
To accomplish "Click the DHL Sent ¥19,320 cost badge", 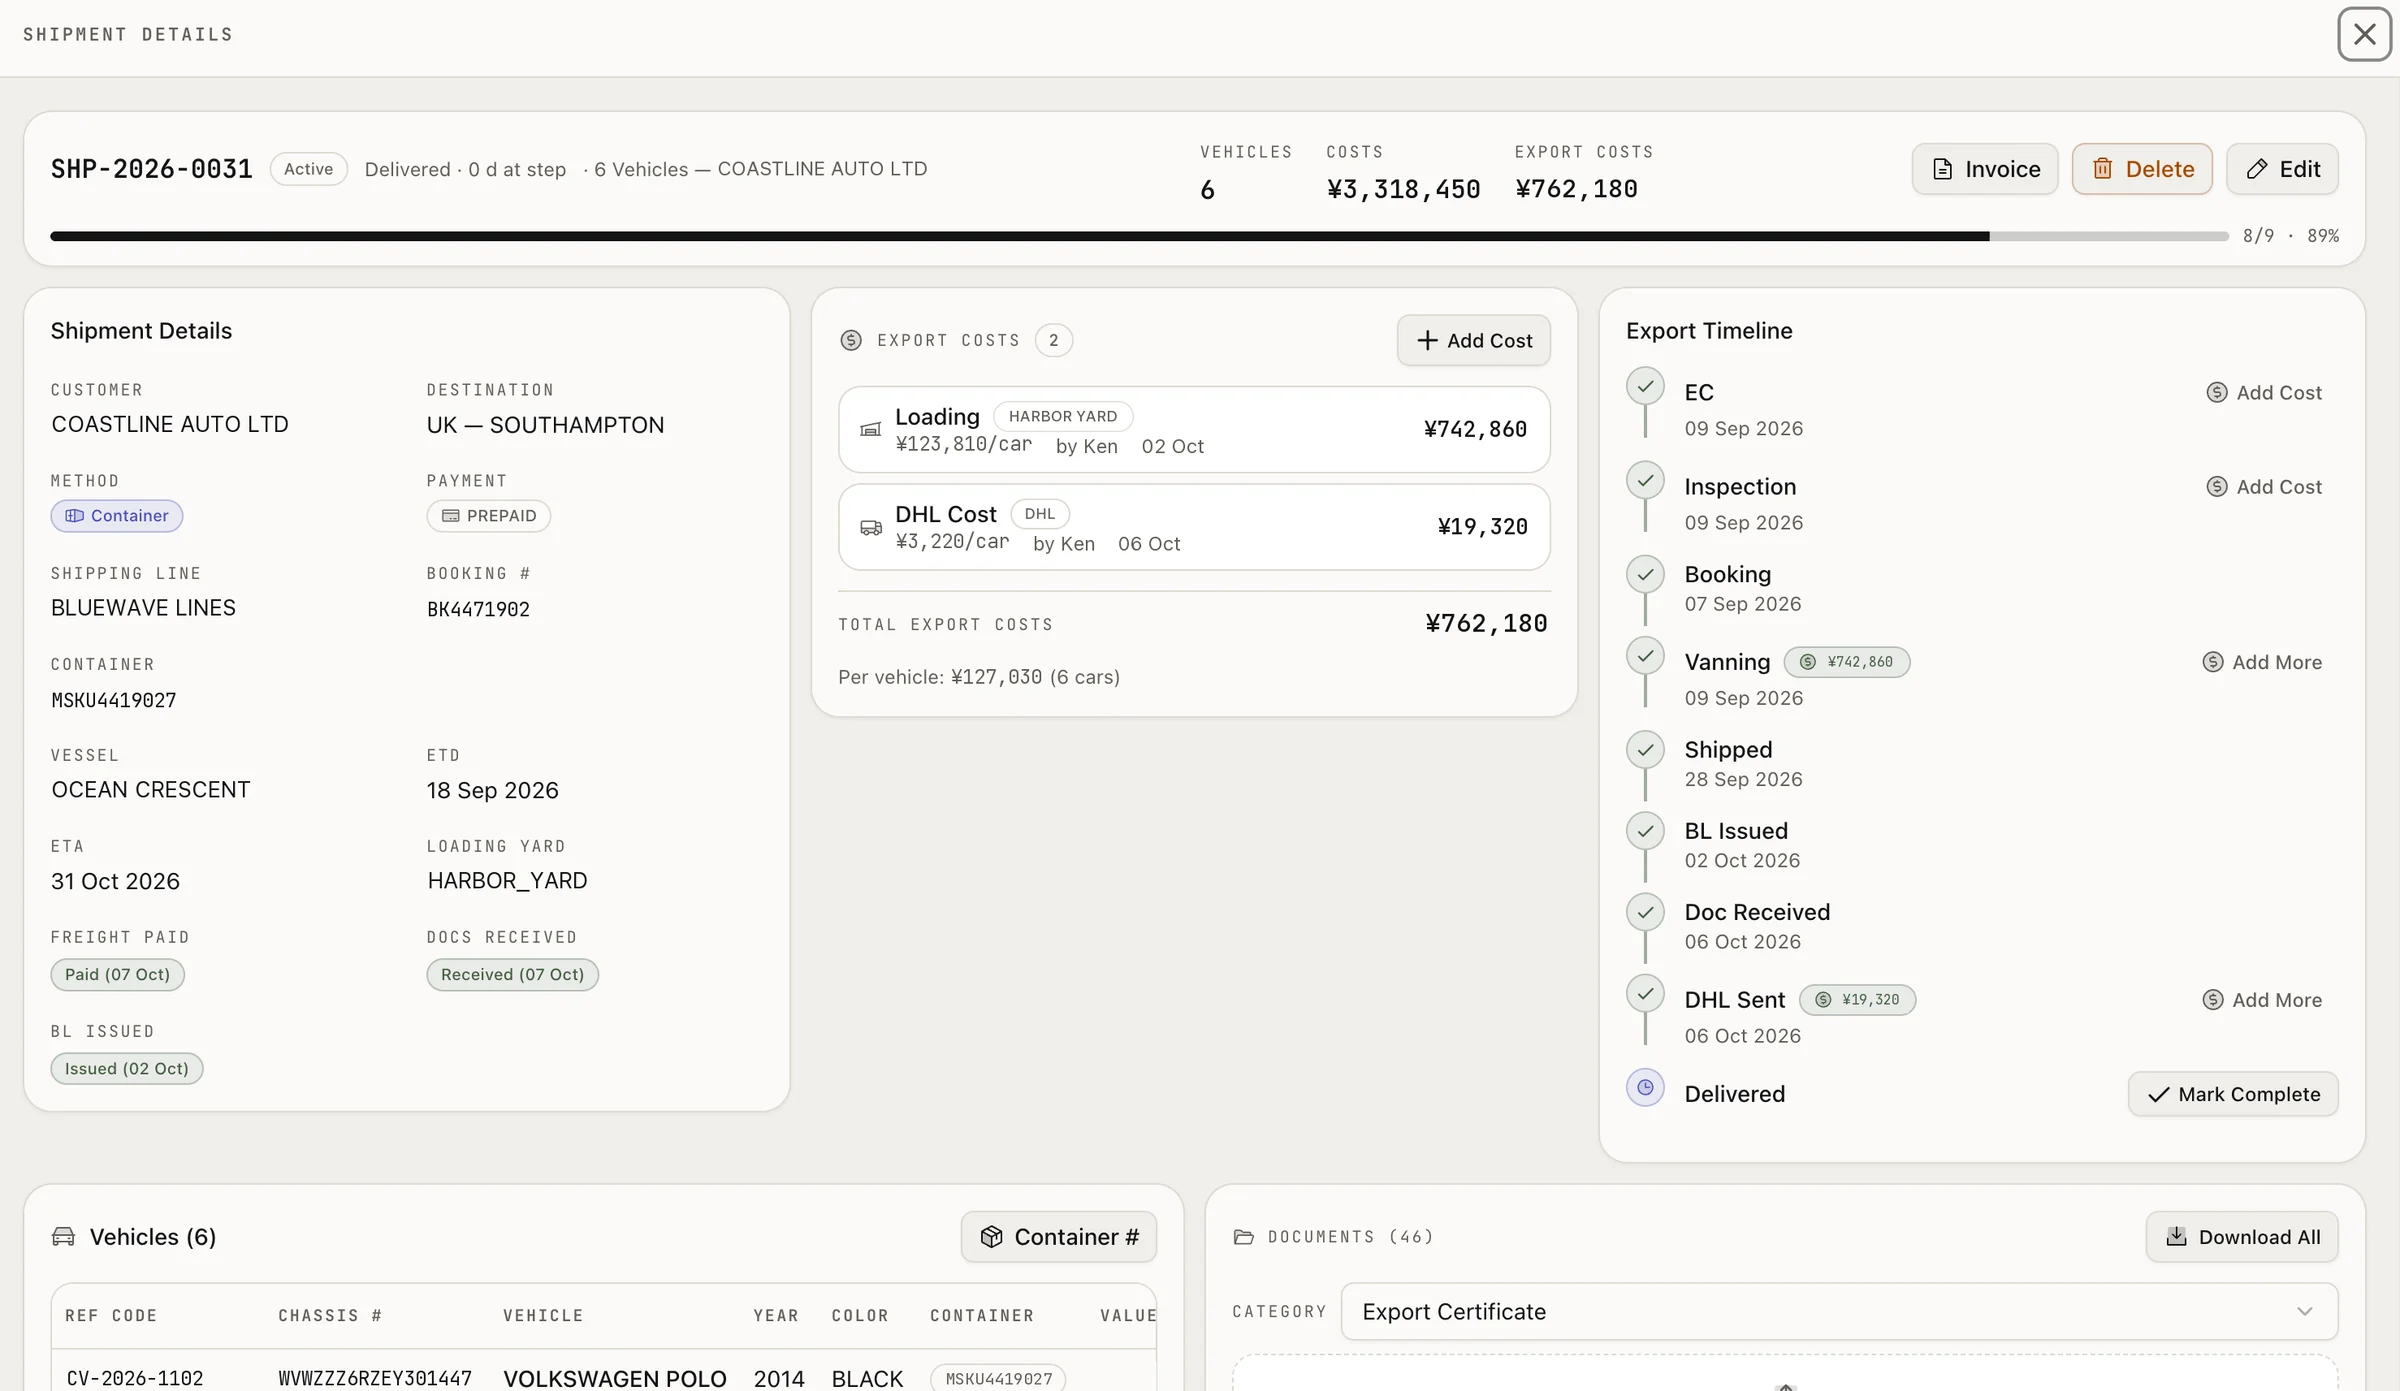I will click(x=1857, y=1000).
